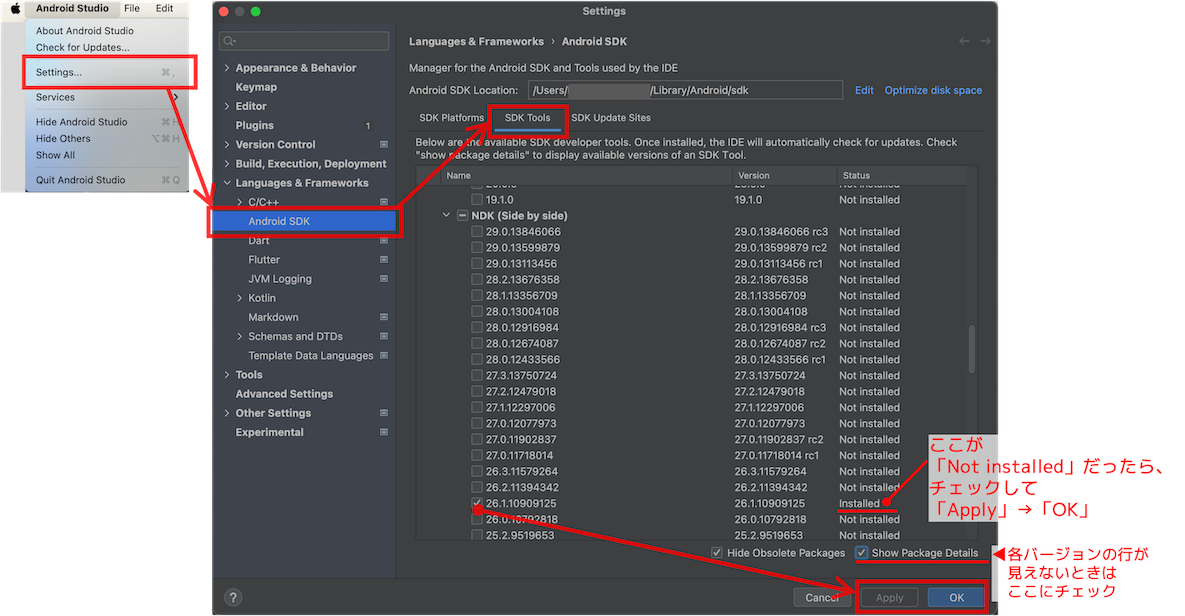Click the Plugins update count badge
The width and height of the screenshot is (1185, 616).
pyautogui.click(x=368, y=125)
